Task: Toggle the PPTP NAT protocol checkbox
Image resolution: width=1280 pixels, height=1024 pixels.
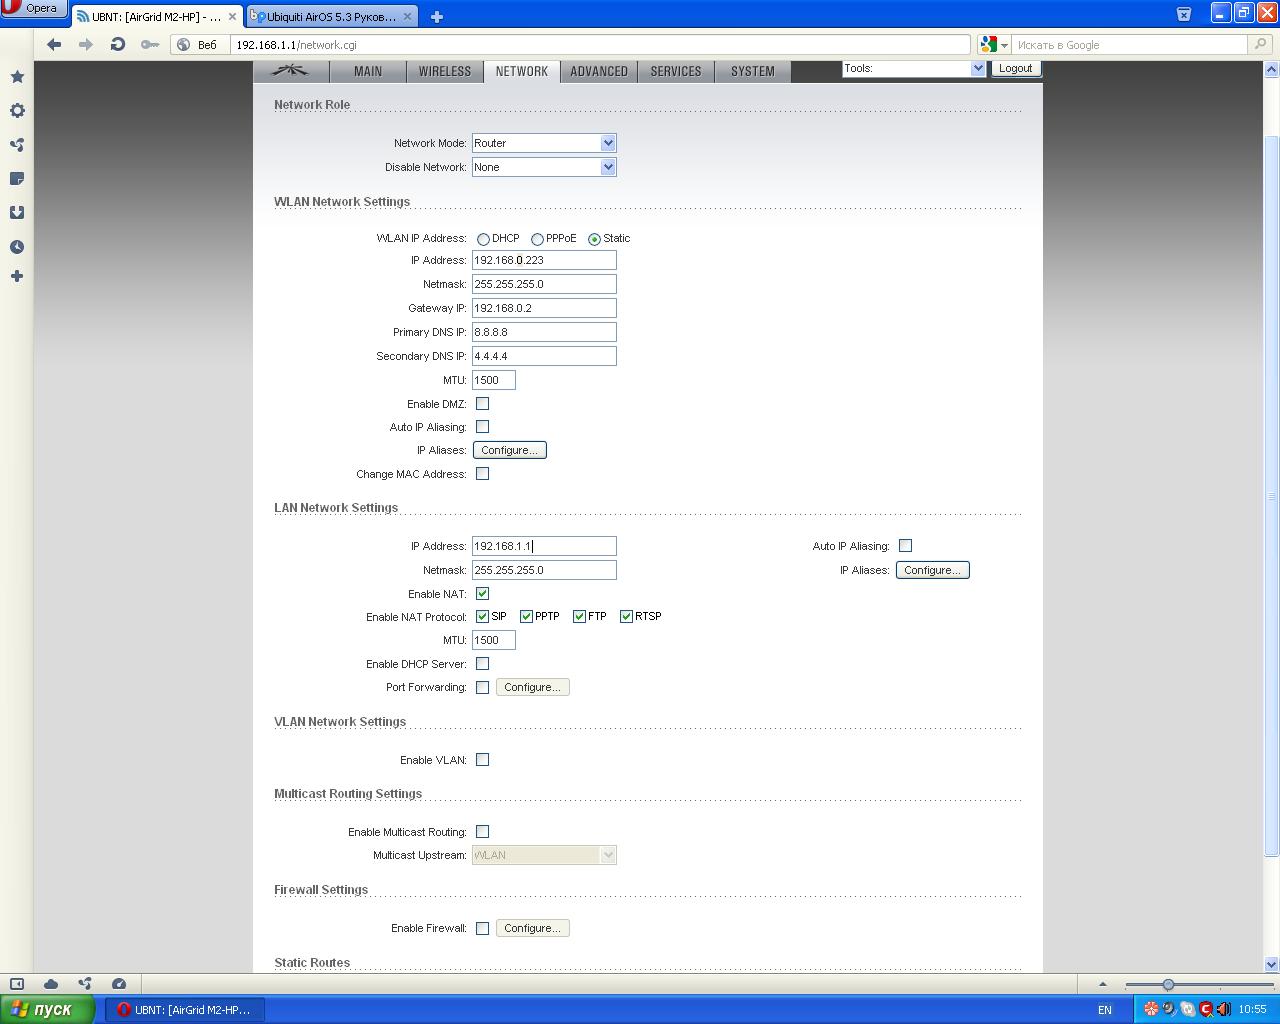Action: point(527,616)
